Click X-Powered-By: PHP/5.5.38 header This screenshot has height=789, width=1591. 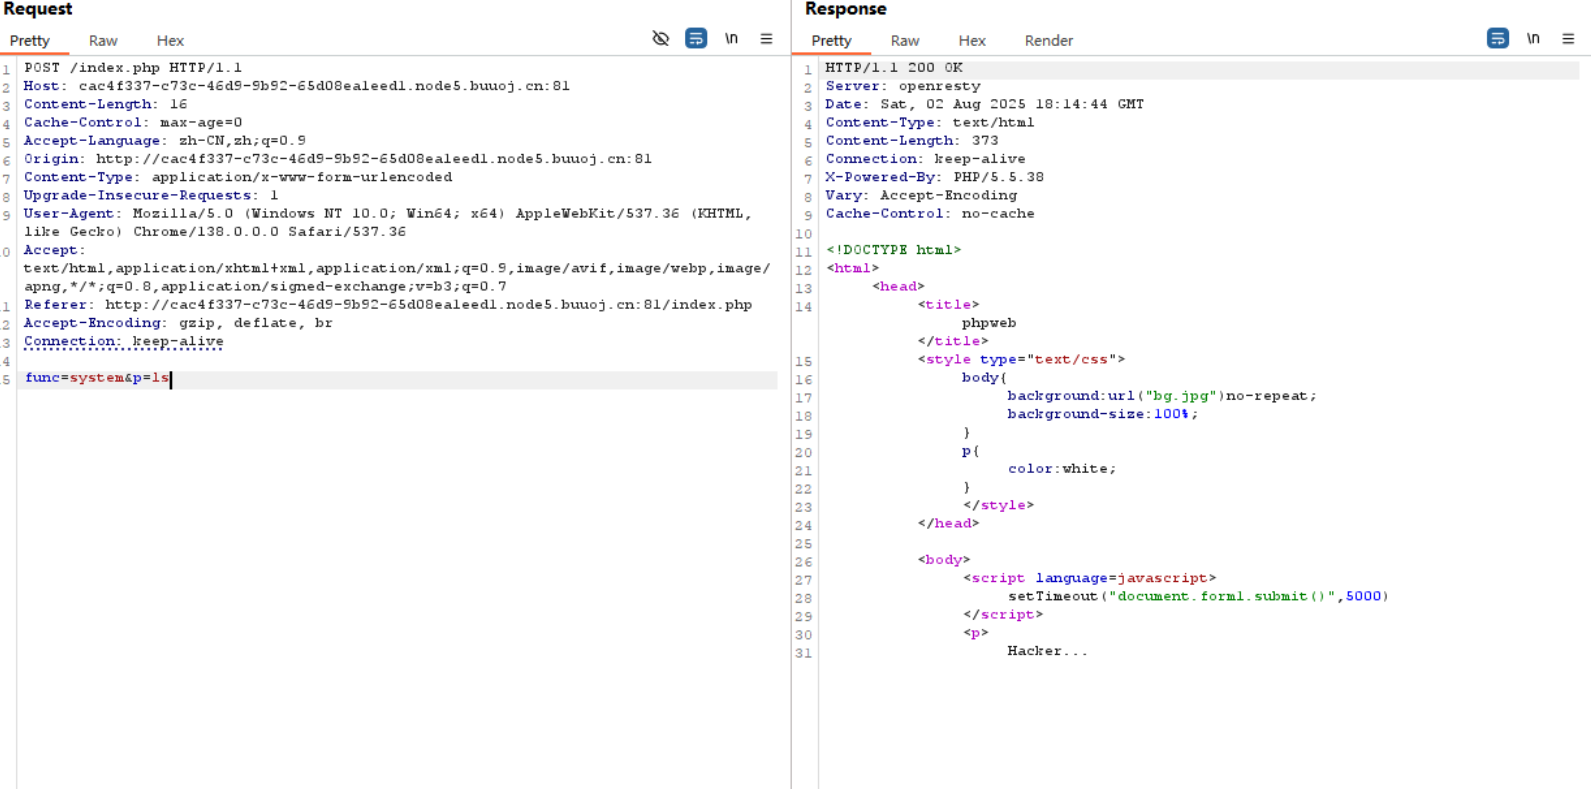pyautogui.click(x=935, y=177)
